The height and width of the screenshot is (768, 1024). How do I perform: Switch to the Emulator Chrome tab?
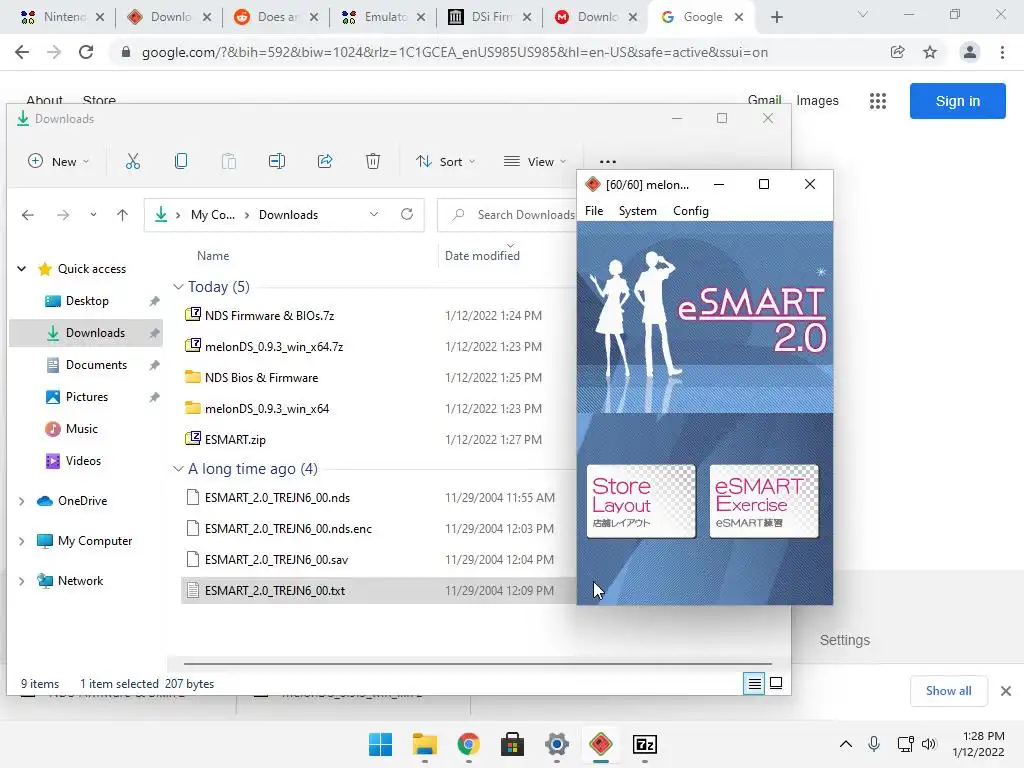tap(383, 17)
